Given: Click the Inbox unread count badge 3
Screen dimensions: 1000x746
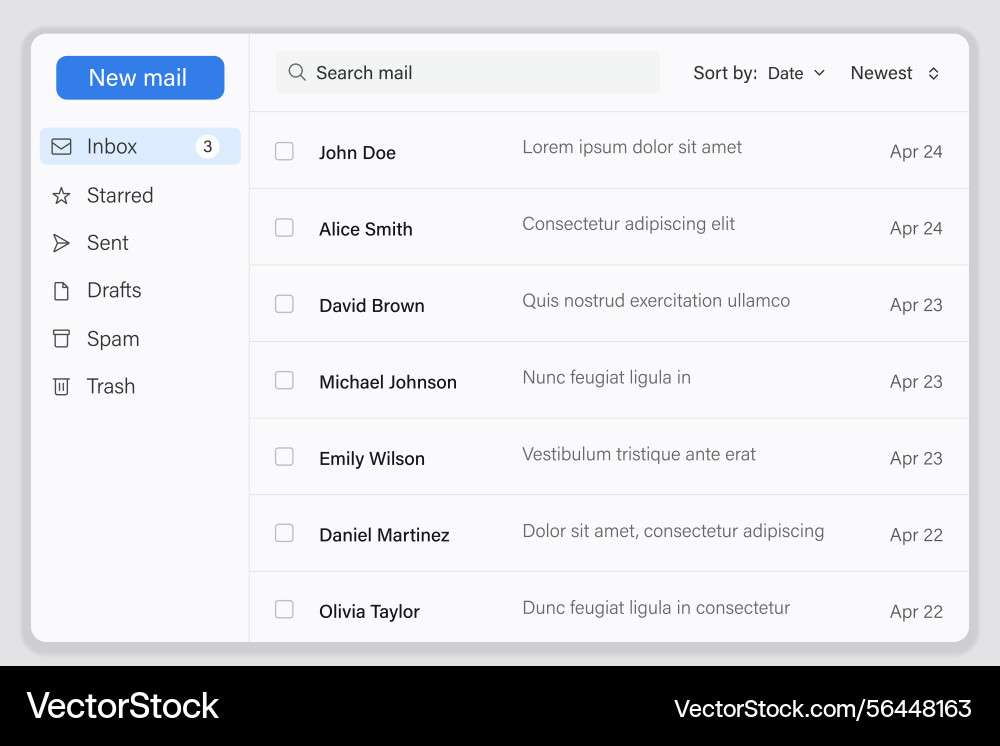Looking at the screenshot, I should (207, 147).
